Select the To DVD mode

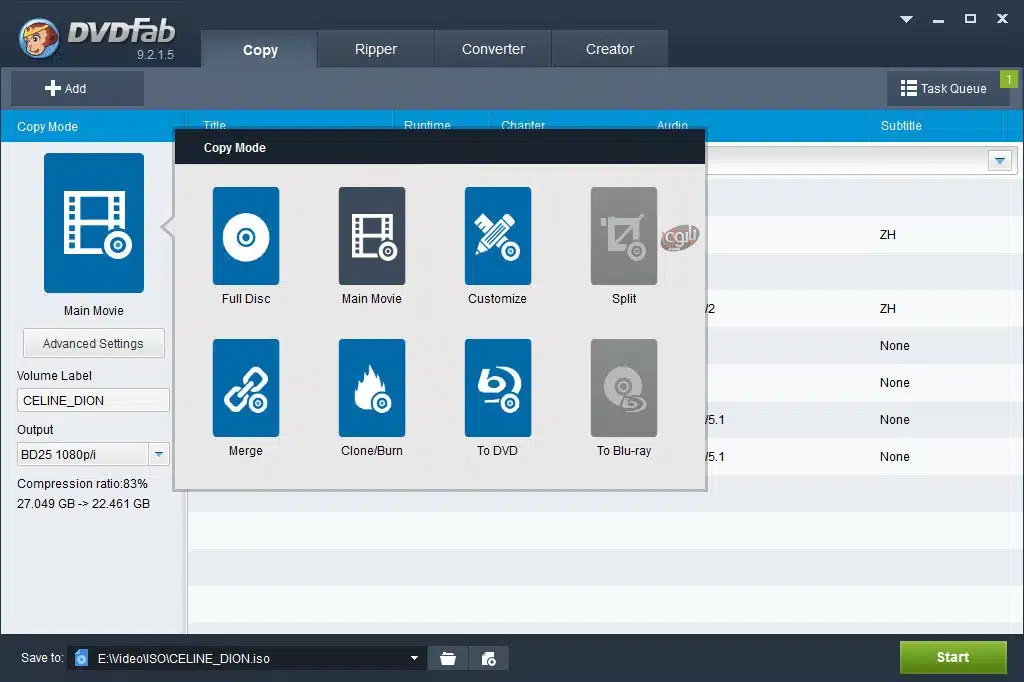pos(498,388)
